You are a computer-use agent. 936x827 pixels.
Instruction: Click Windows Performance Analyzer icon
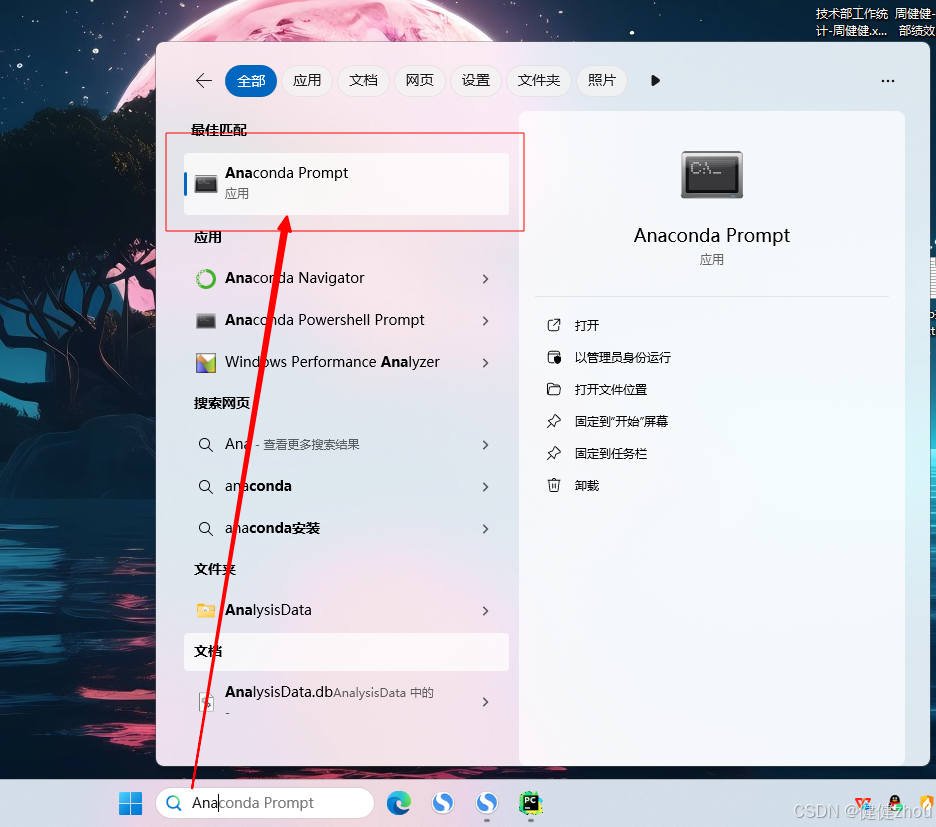click(206, 362)
